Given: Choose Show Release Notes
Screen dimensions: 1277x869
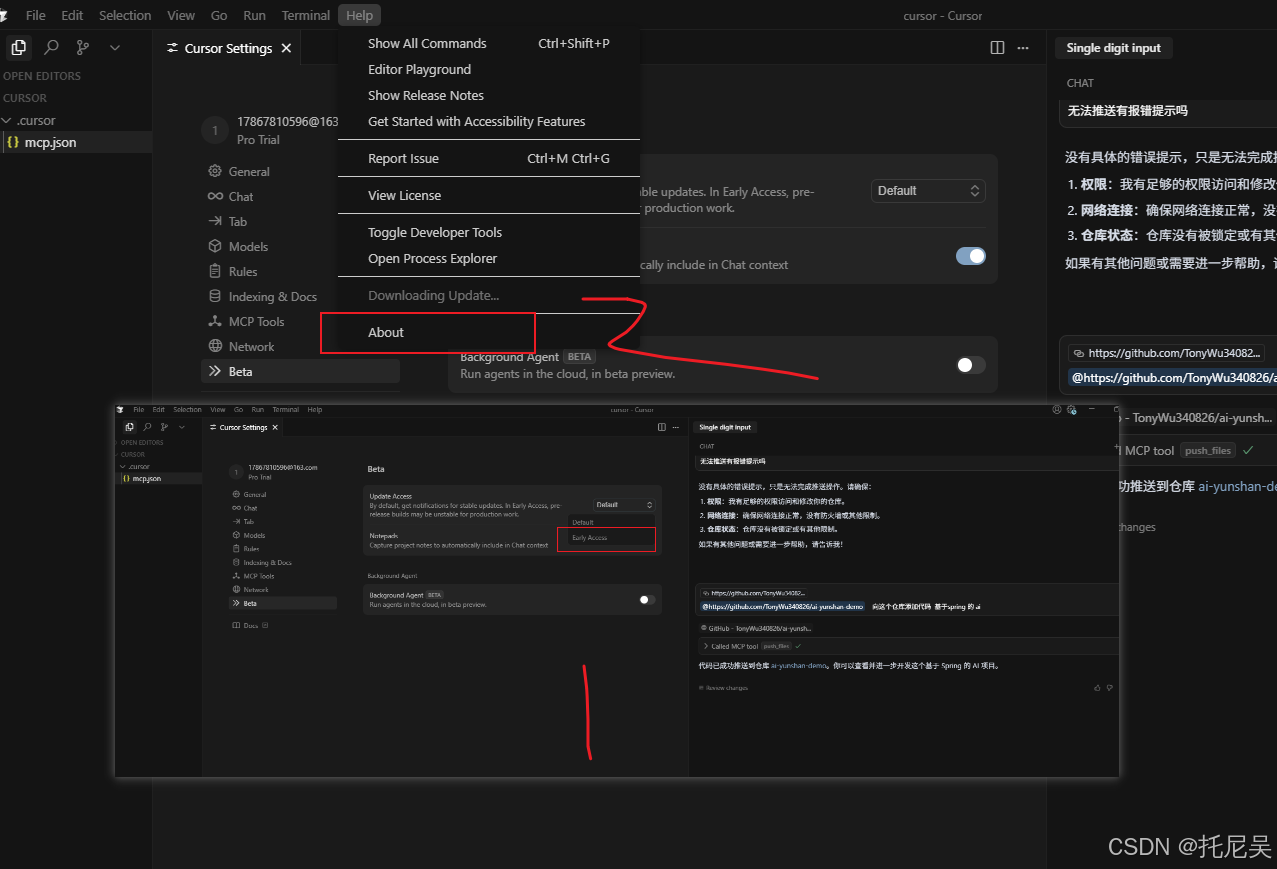Looking at the screenshot, I should point(489,95).
